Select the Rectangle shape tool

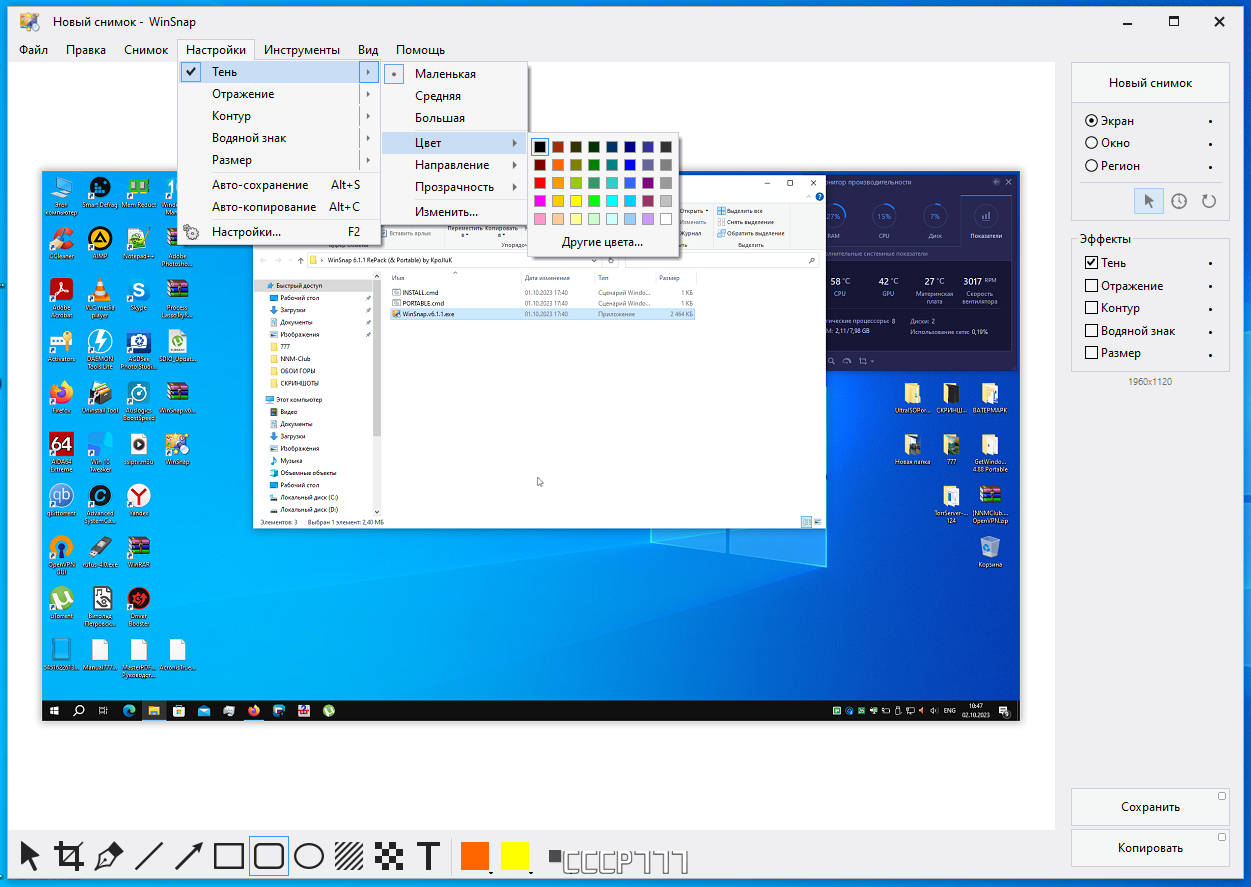(229, 856)
